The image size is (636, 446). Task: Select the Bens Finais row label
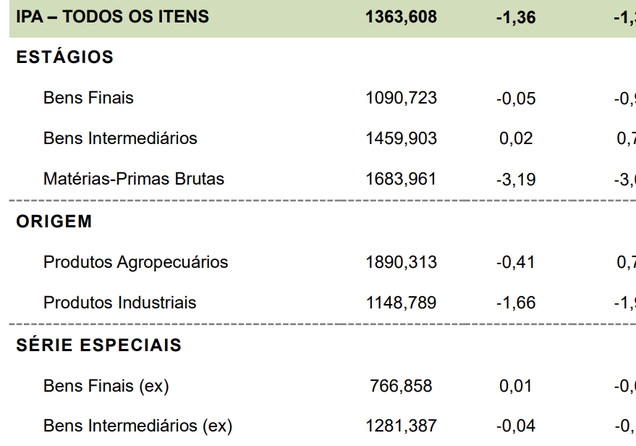88,98
